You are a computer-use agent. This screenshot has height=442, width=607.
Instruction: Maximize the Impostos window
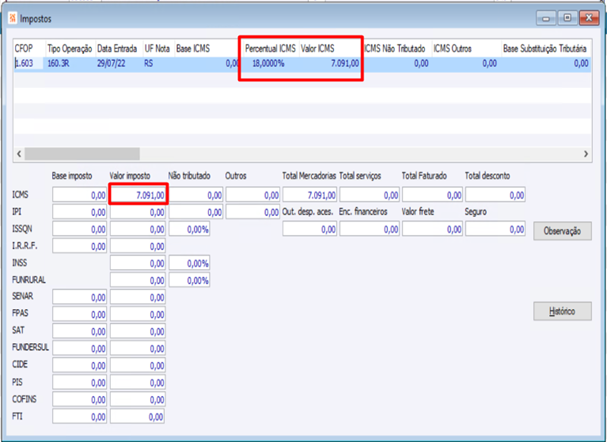(567, 18)
